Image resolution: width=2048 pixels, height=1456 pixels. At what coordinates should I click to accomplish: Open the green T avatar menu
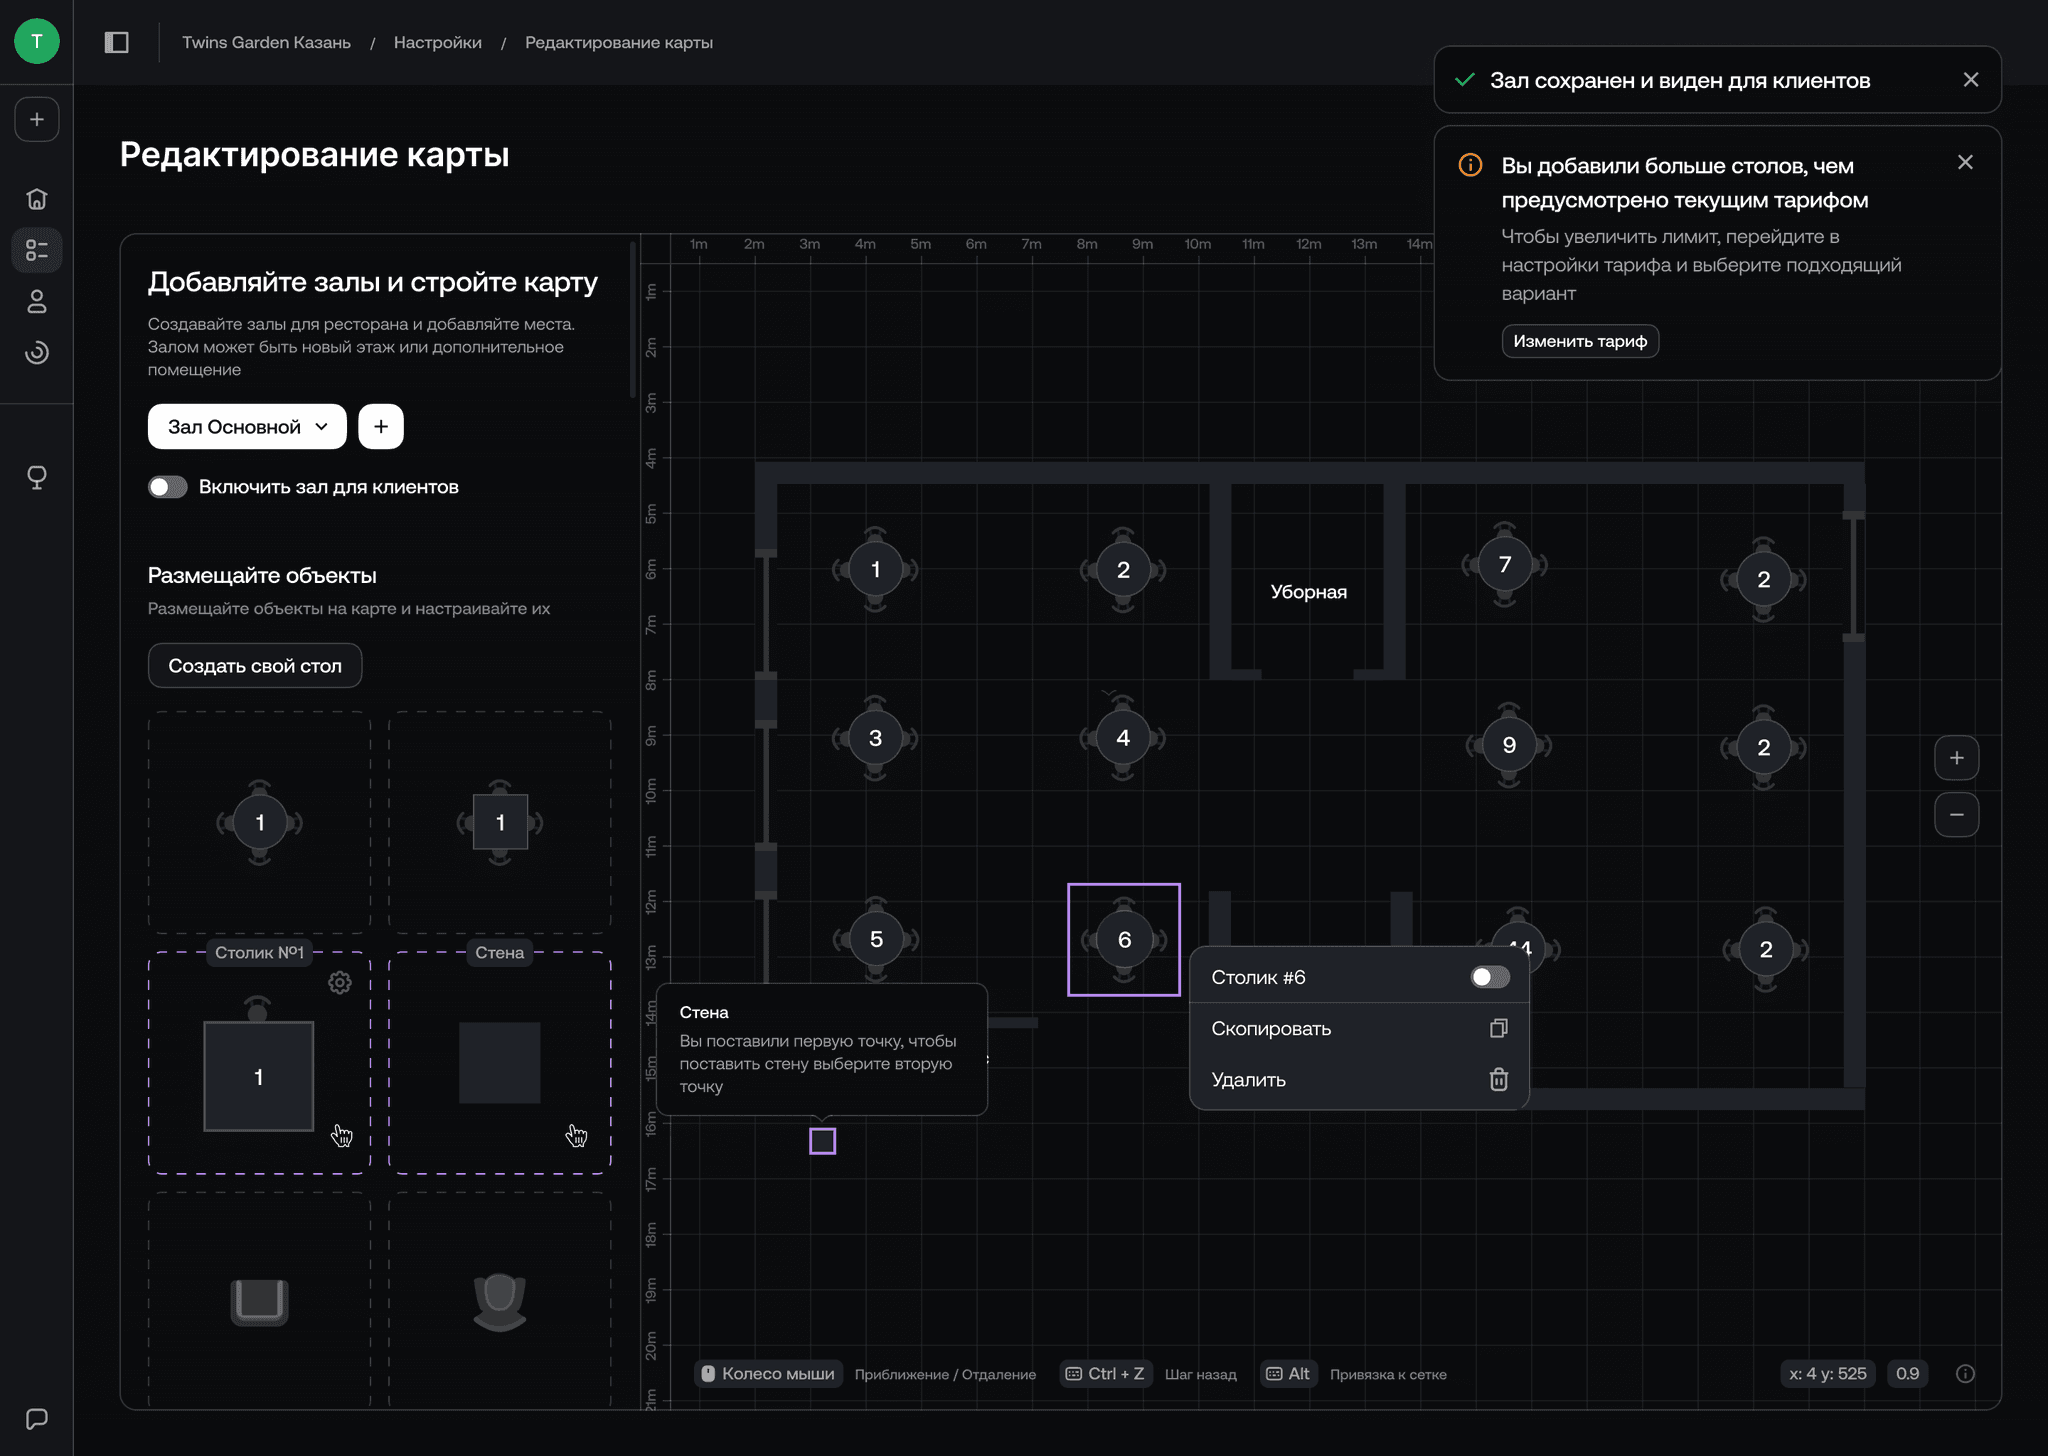point(37,41)
